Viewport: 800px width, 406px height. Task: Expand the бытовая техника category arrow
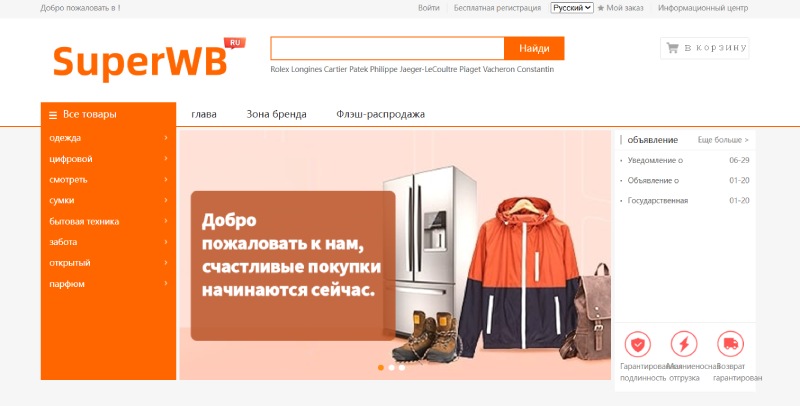click(166, 221)
